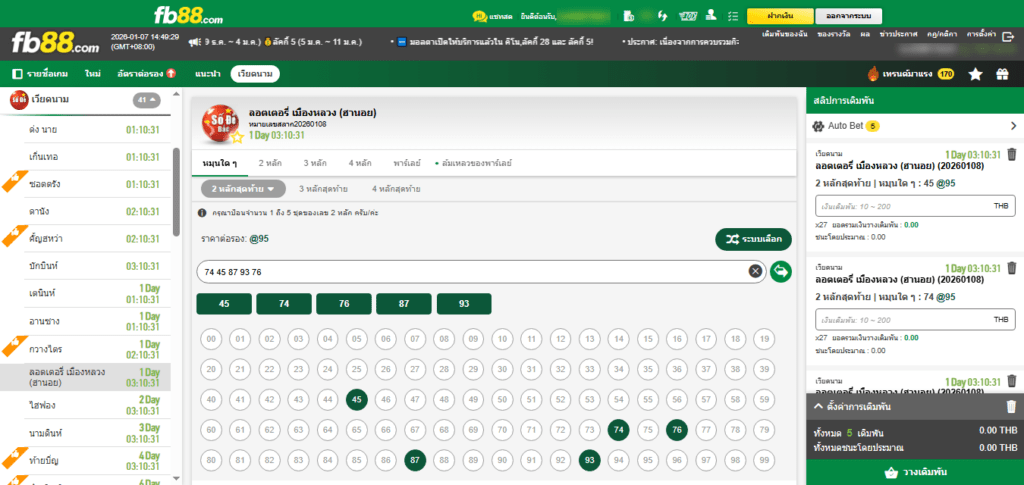This screenshot has height=485, width=1024.
Task: Click the Auto Bet gear icon
Action: tap(818, 125)
